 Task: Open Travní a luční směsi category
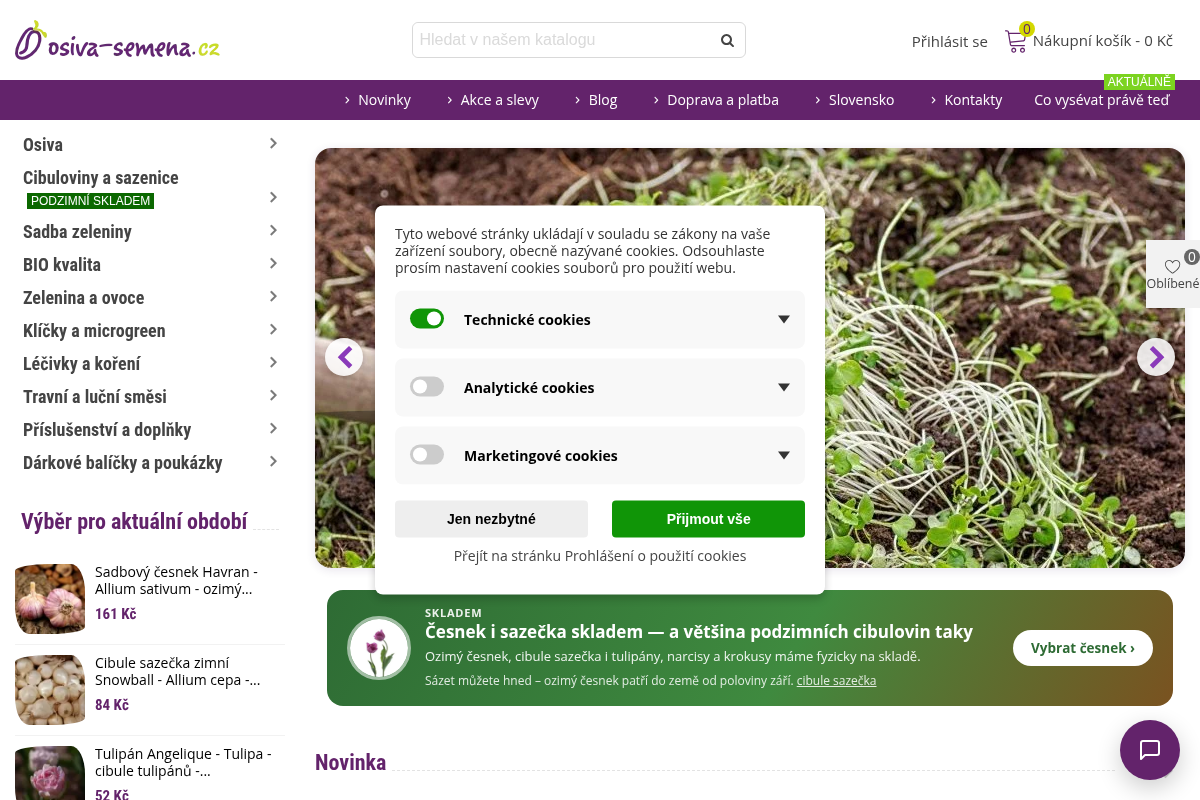(x=95, y=396)
